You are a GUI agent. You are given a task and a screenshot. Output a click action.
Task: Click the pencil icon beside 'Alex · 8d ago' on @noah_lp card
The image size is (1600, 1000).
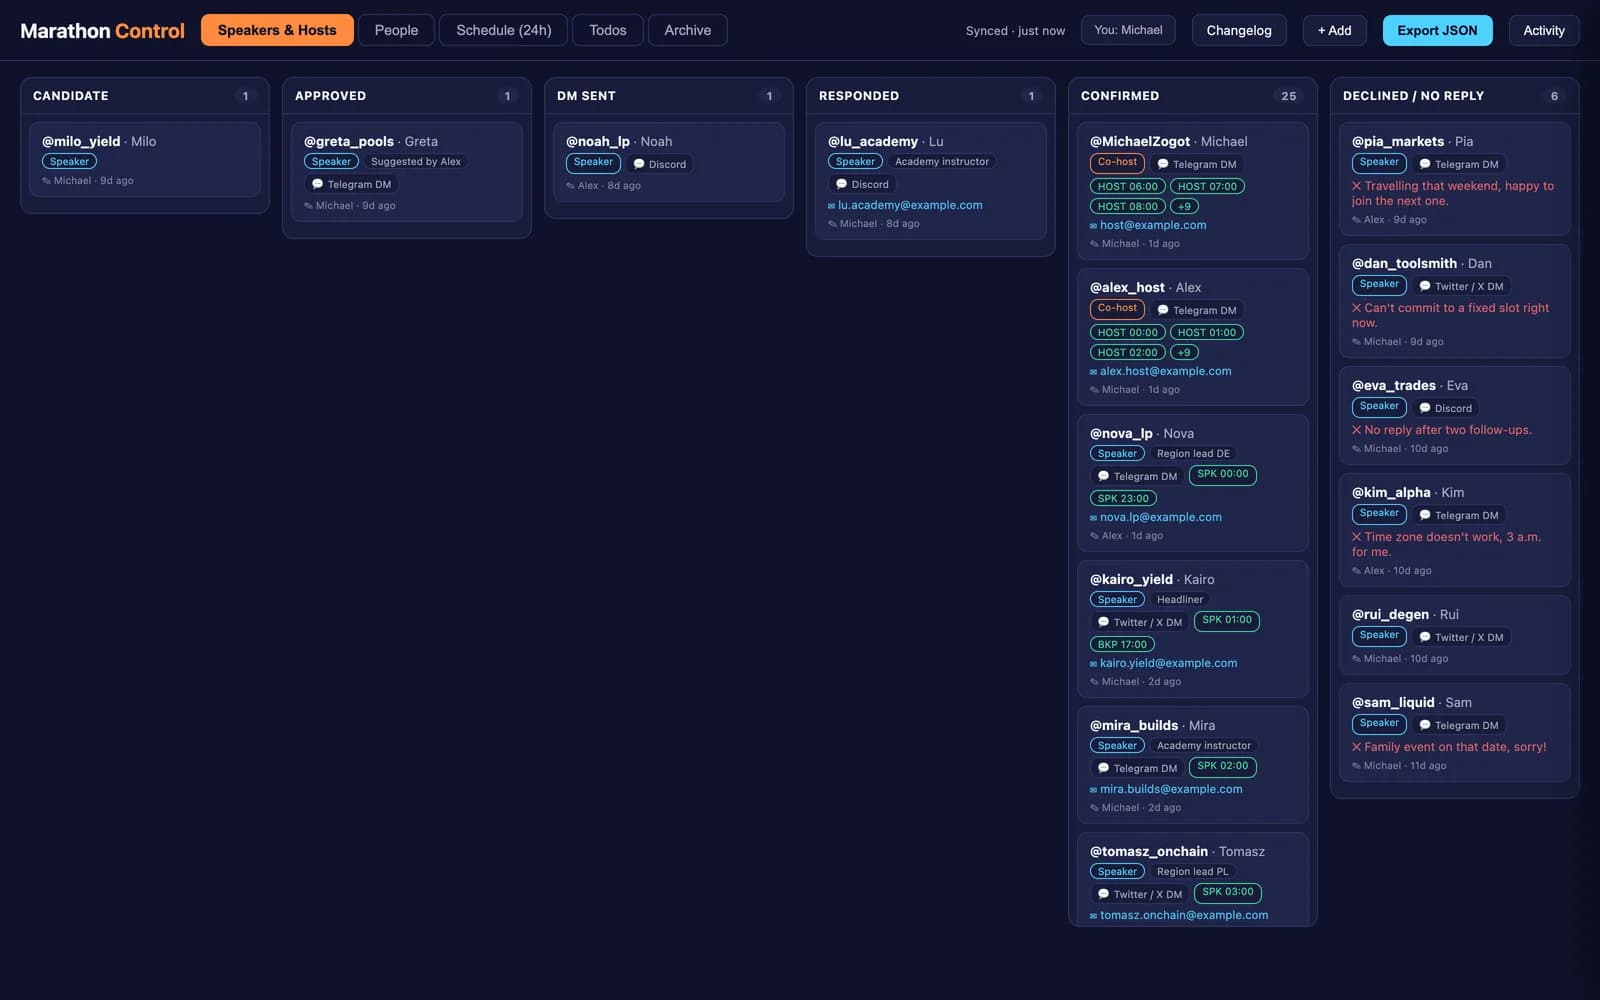click(x=570, y=186)
